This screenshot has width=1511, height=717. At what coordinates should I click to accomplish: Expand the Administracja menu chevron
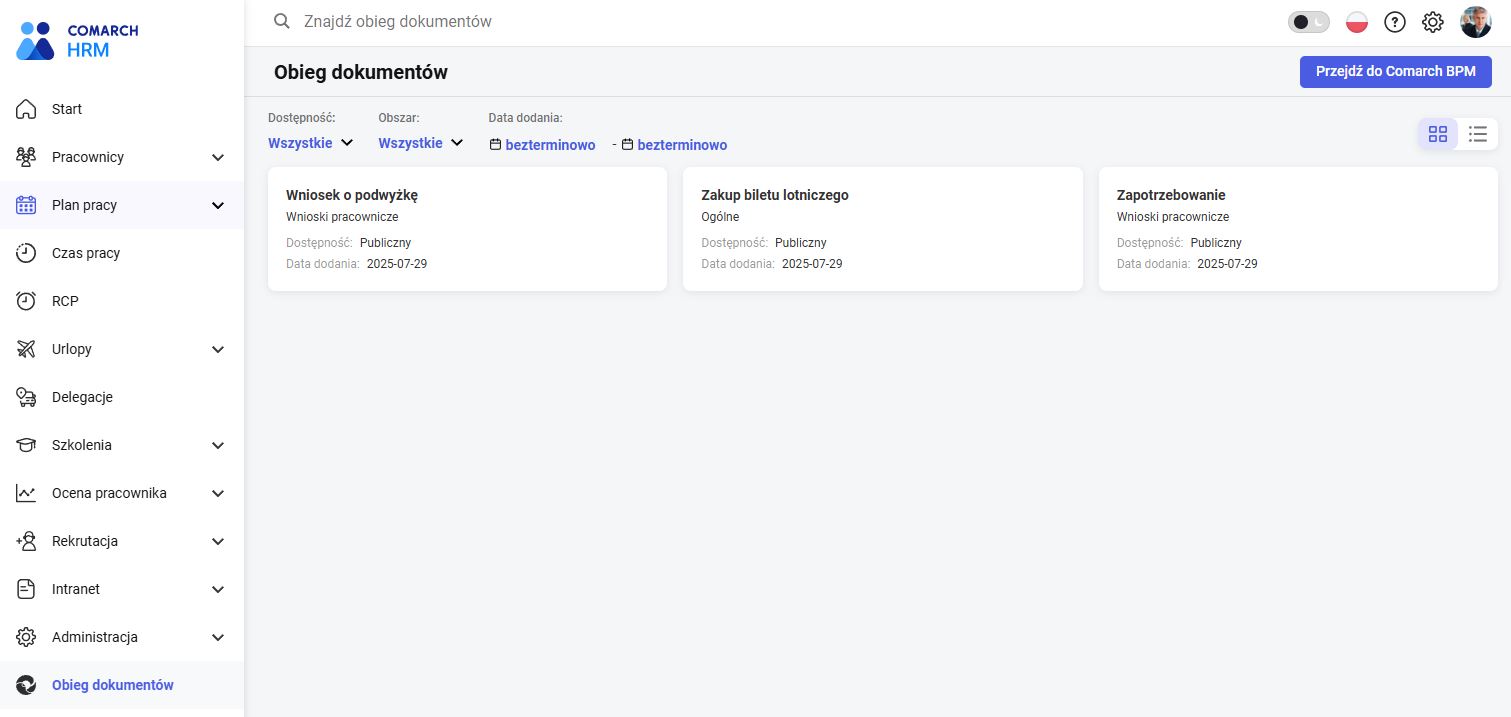pos(218,637)
